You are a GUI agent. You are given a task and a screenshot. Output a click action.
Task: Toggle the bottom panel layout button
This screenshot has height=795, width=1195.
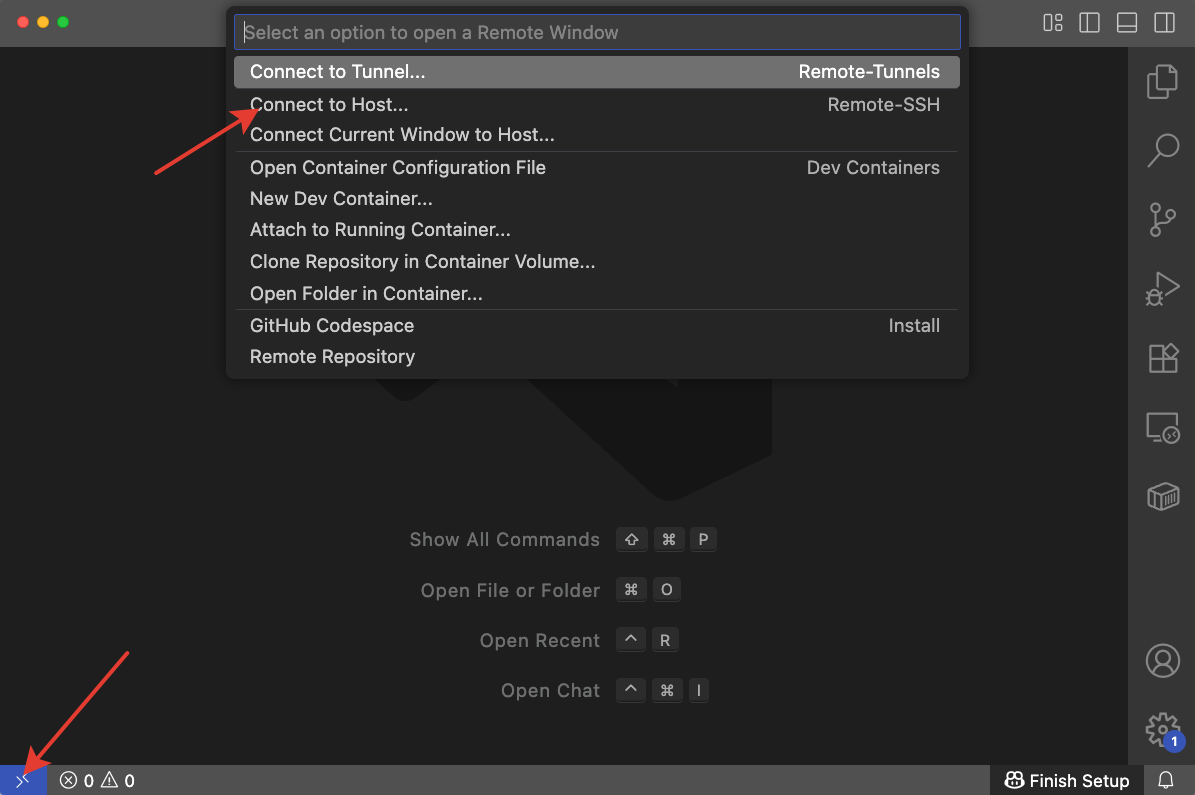1127,22
